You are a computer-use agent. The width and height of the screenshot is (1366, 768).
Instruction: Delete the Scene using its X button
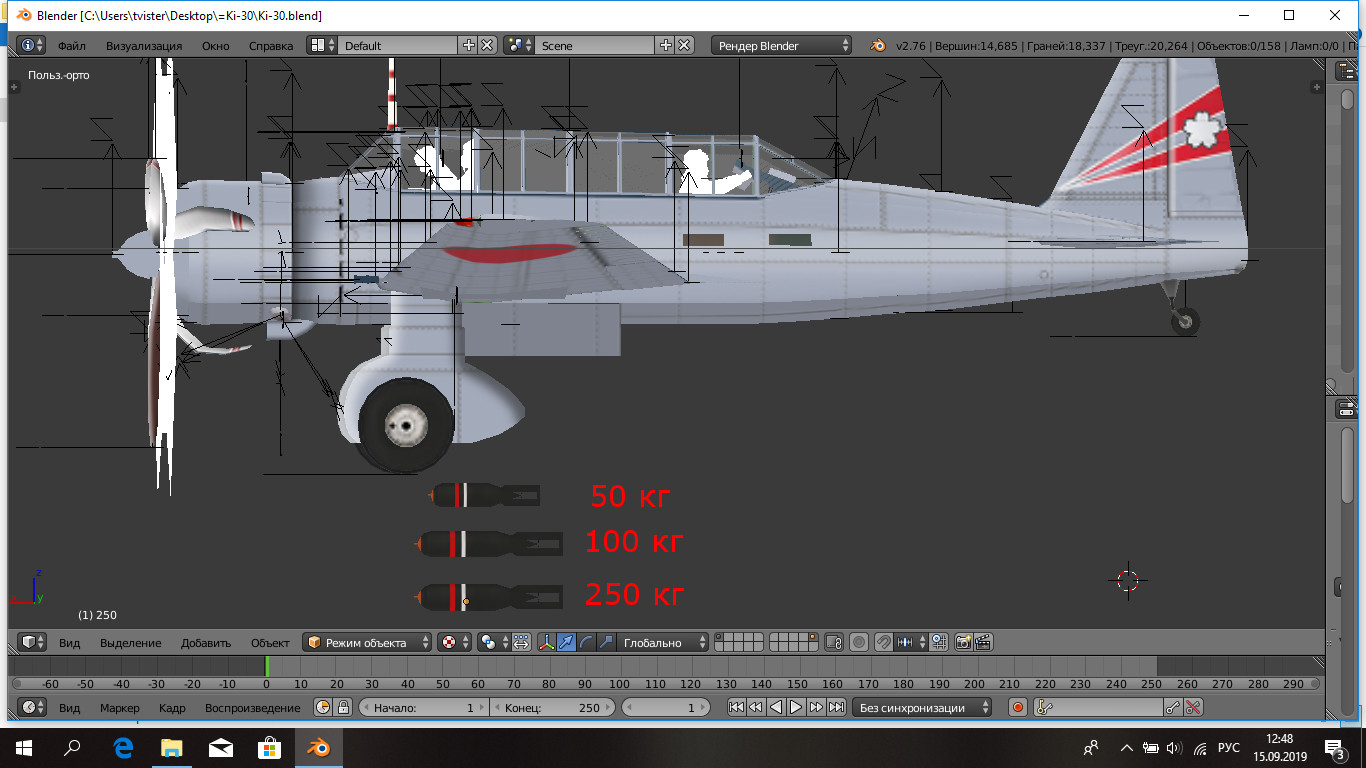tap(684, 45)
